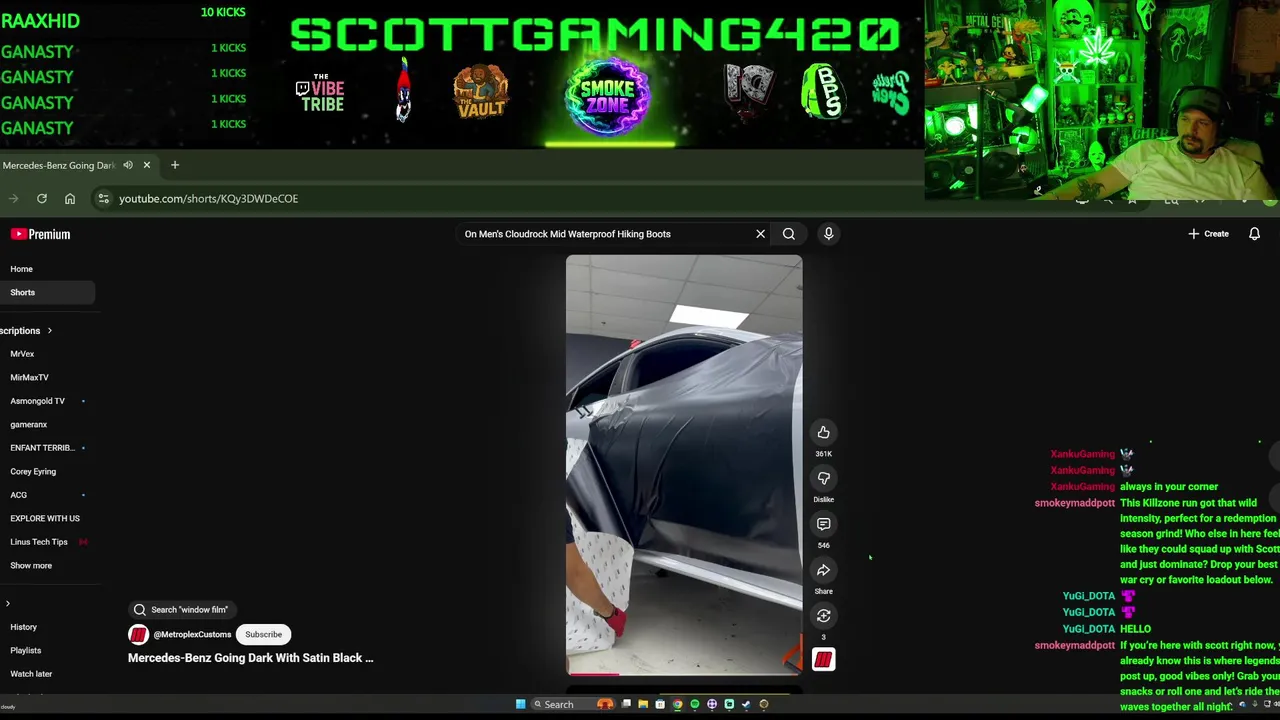Open Chrome from the taskbar
Image resolution: width=1280 pixels, height=720 pixels.
click(677, 704)
